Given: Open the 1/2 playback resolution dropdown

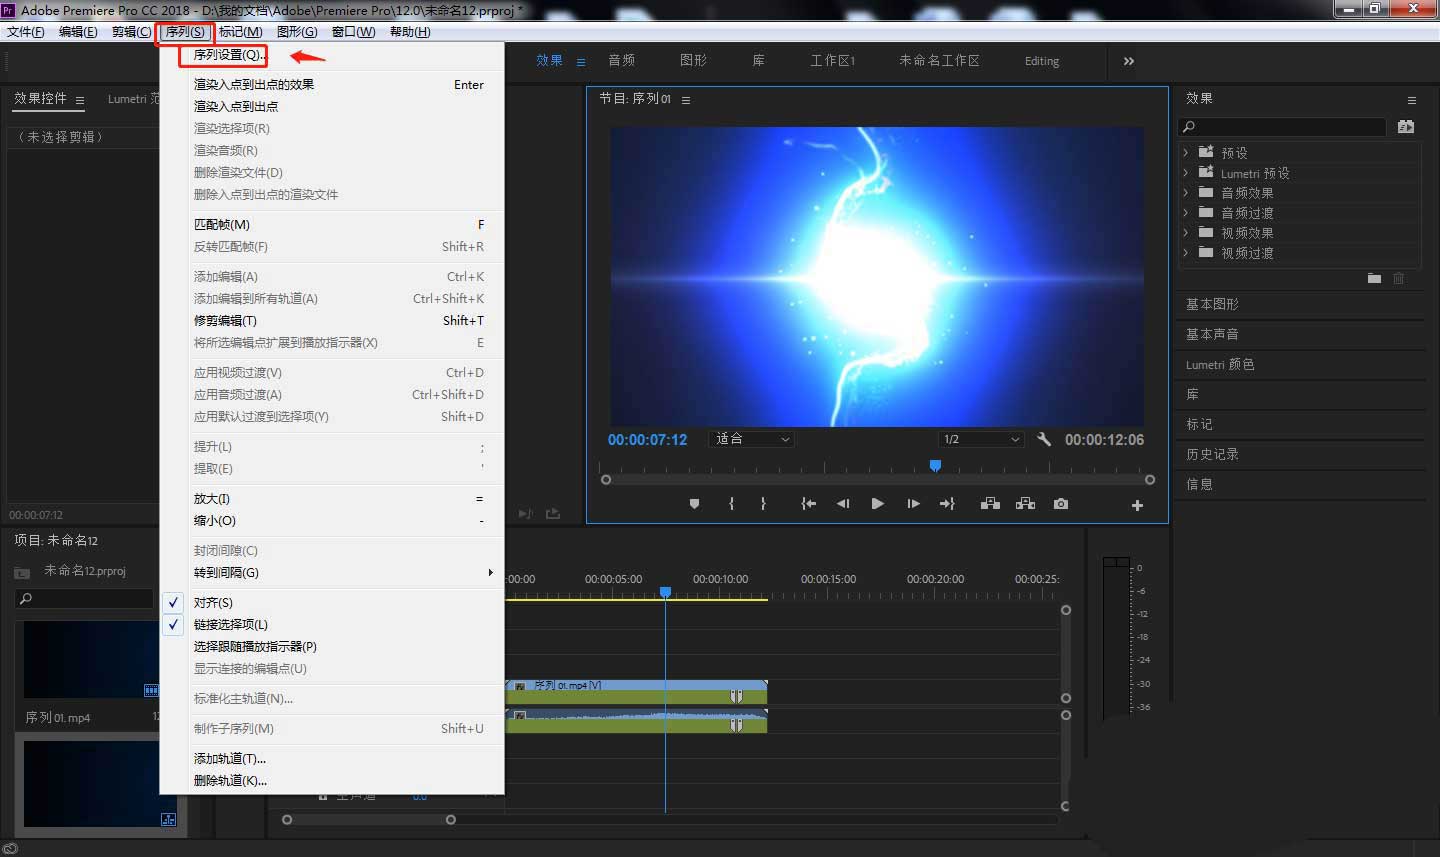Looking at the screenshot, I should (980, 439).
